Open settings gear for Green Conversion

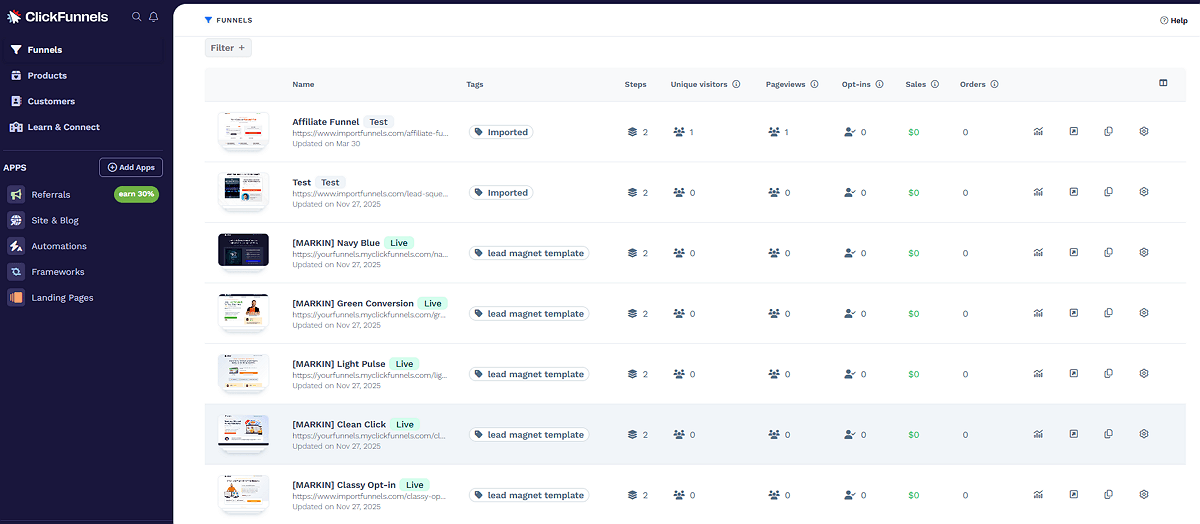pos(1144,313)
